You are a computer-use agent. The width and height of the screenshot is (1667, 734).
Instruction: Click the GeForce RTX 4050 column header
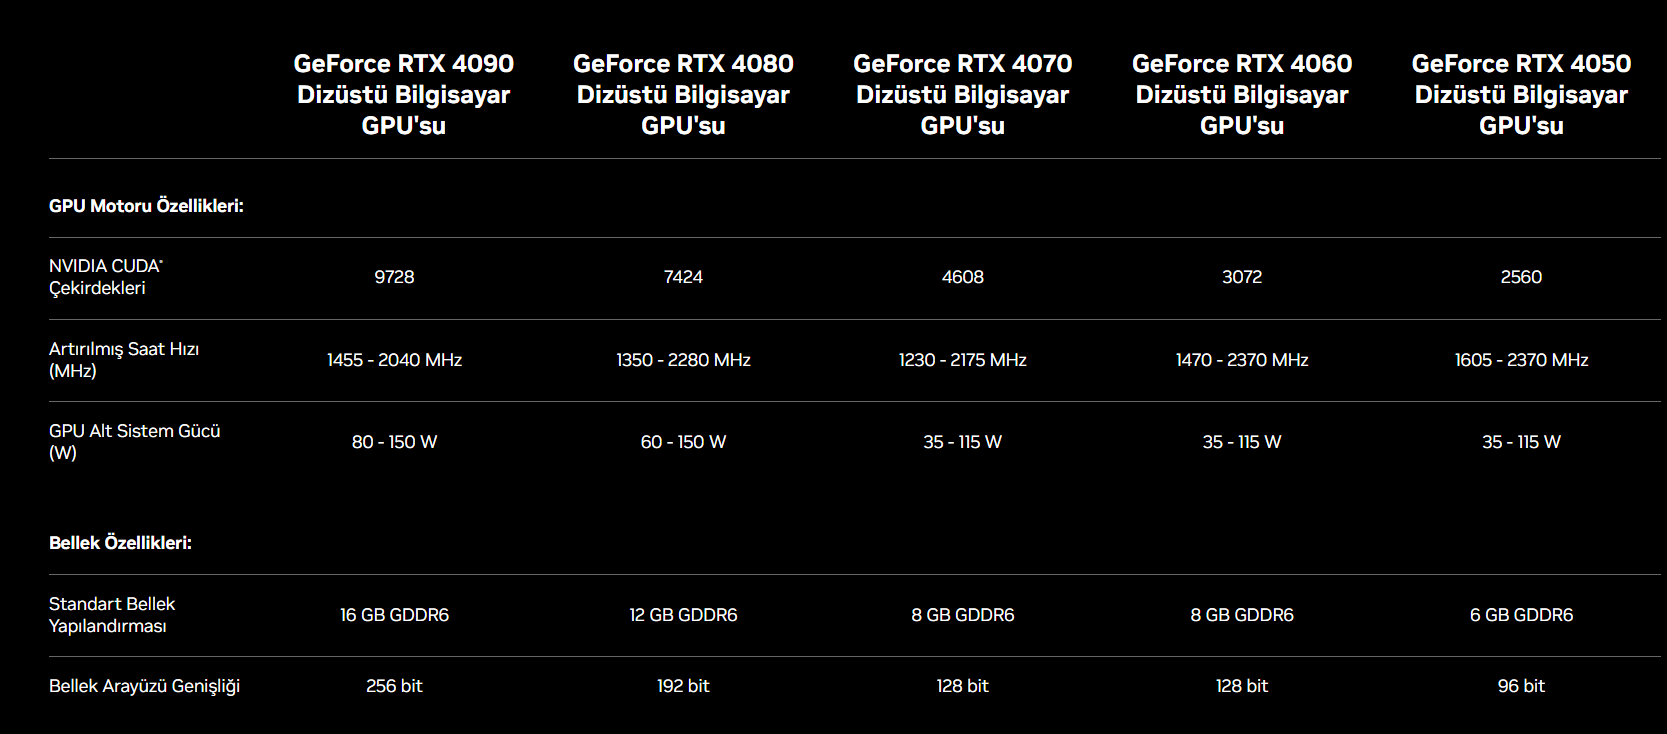(1521, 94)
